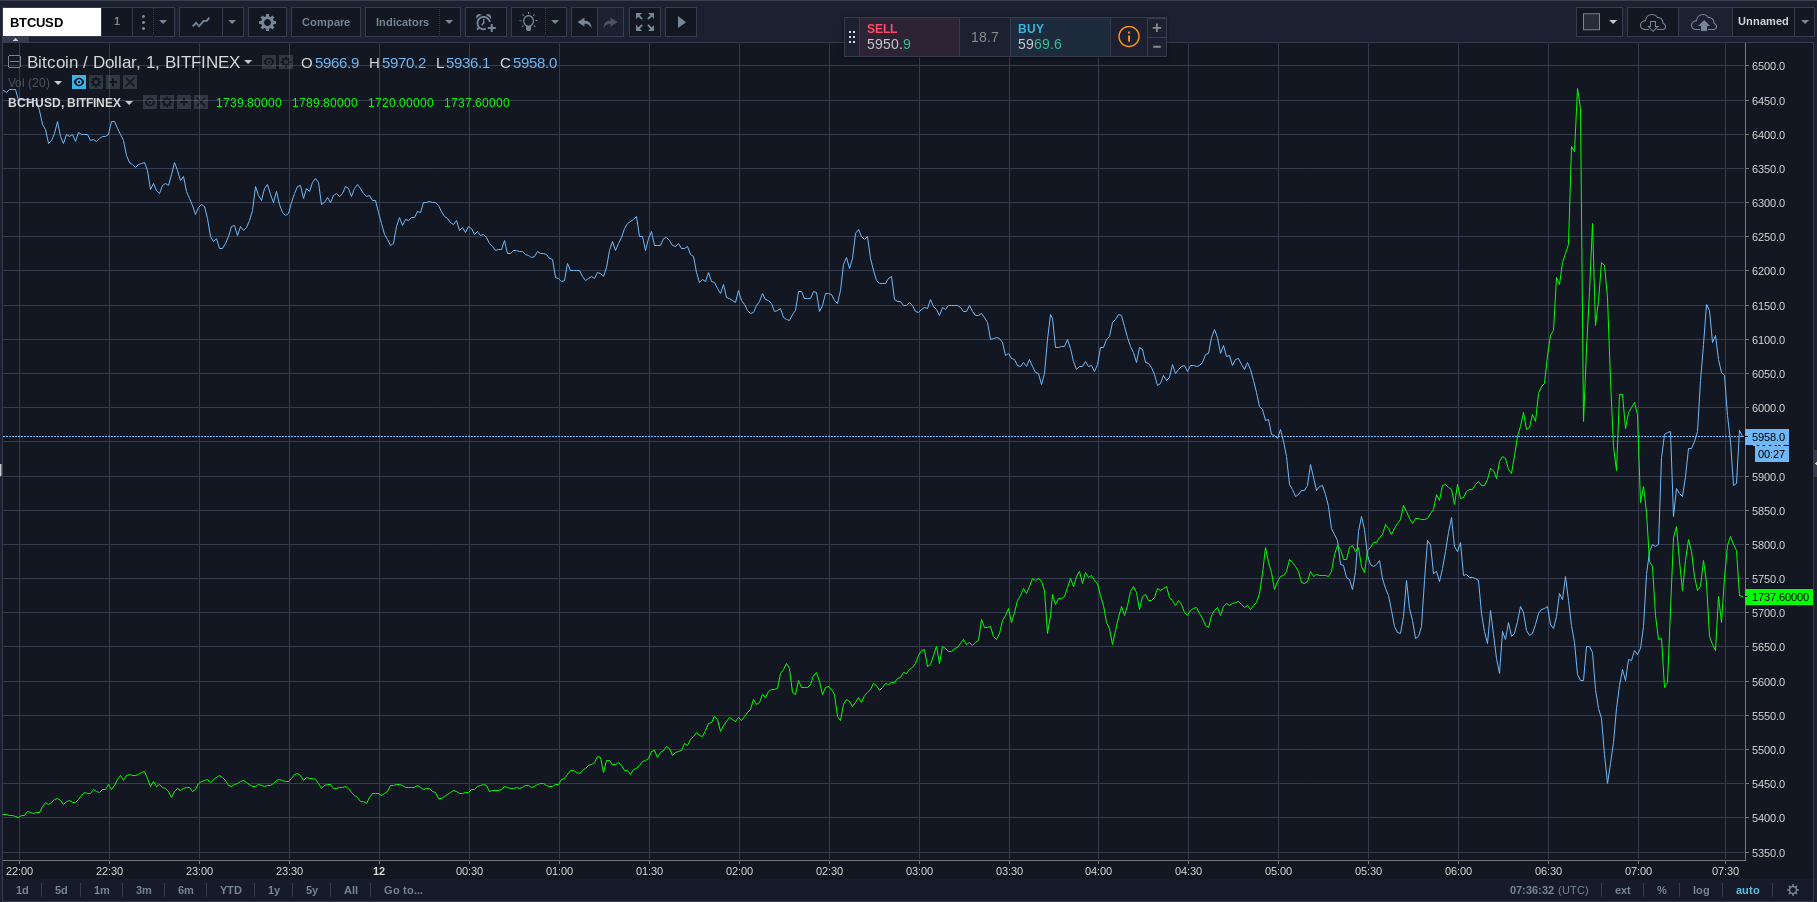1817x902 pixels.
Task: Expand the Indicators dropdown arrow
Action: pos(449,22)
